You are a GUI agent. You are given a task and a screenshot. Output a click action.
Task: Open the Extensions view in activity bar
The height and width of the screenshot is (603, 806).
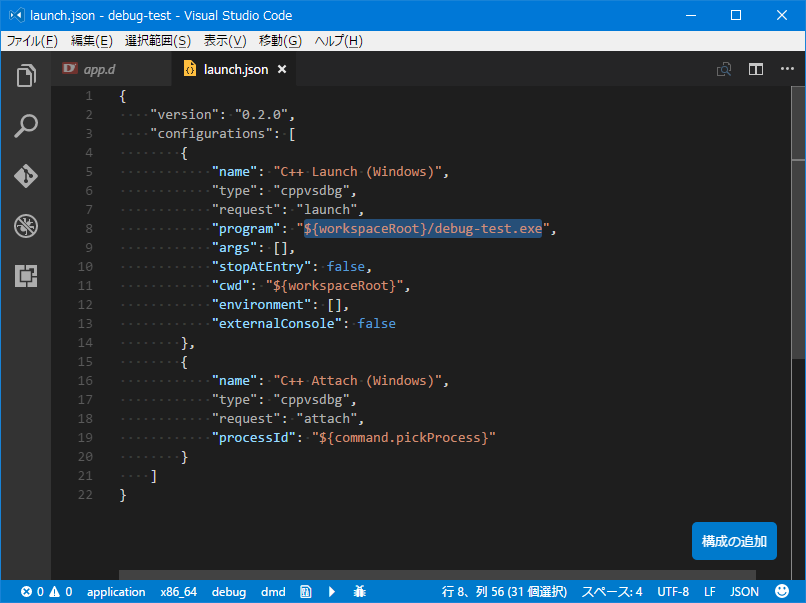(26, 276)
